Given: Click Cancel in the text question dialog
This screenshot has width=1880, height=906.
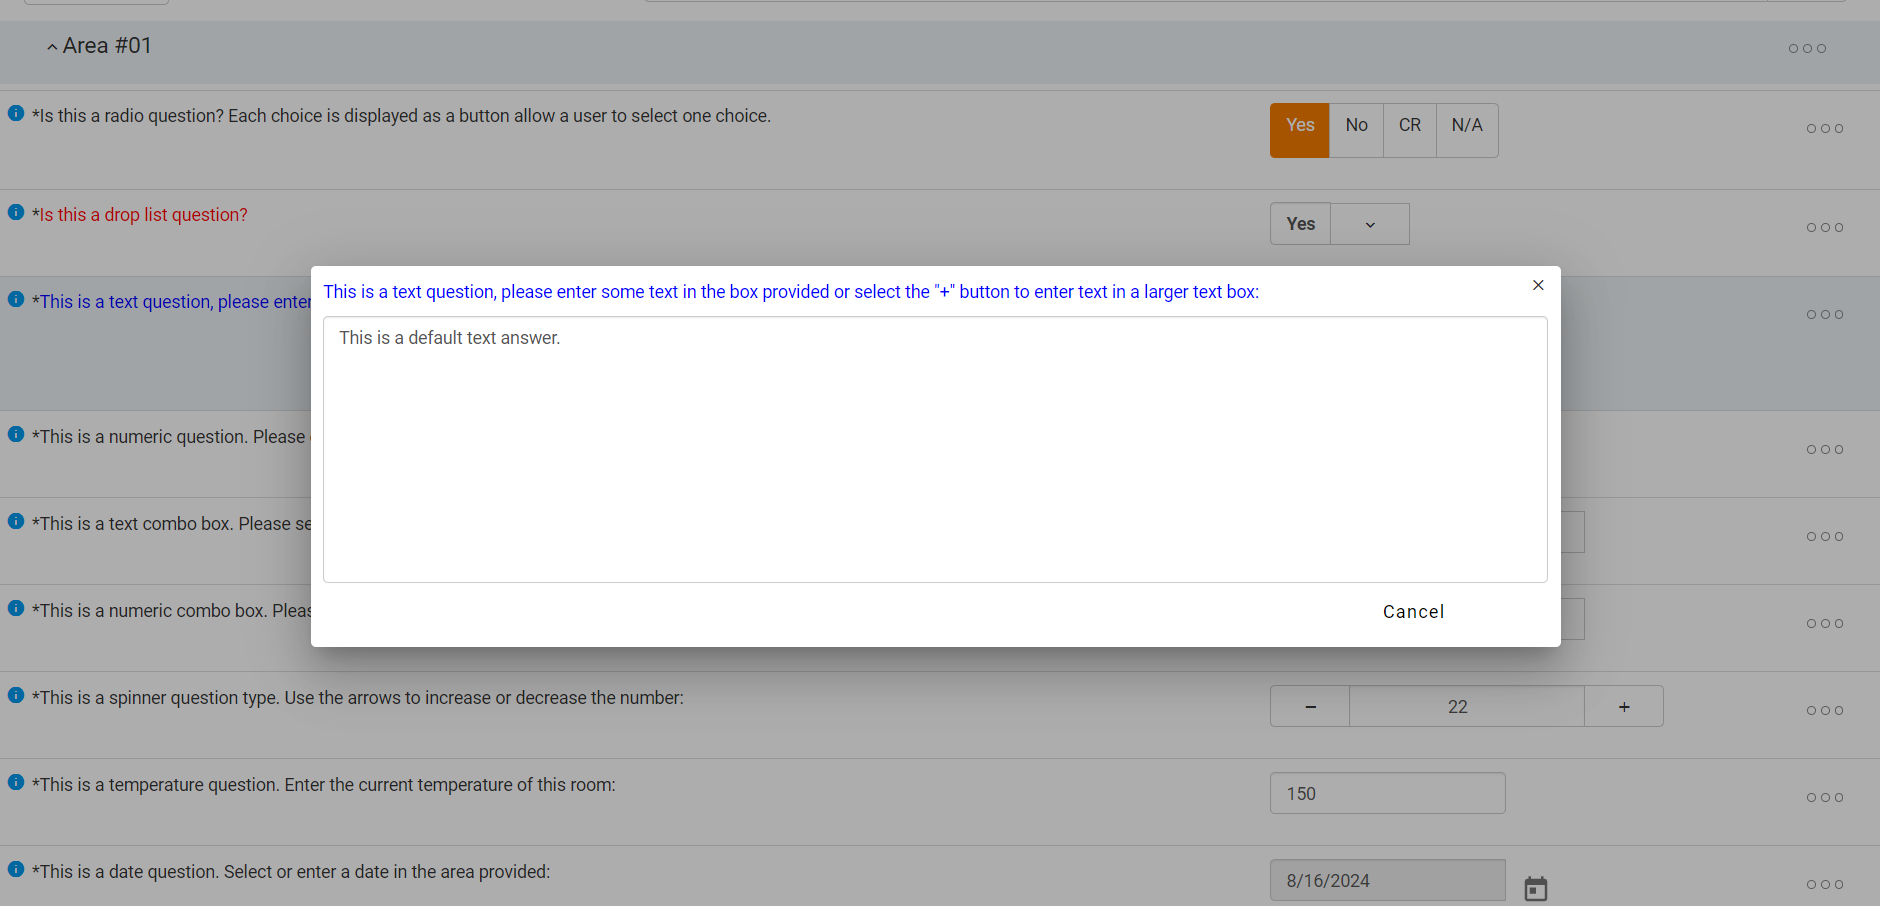Looking at the screenshot, I should click(1413, 612).
